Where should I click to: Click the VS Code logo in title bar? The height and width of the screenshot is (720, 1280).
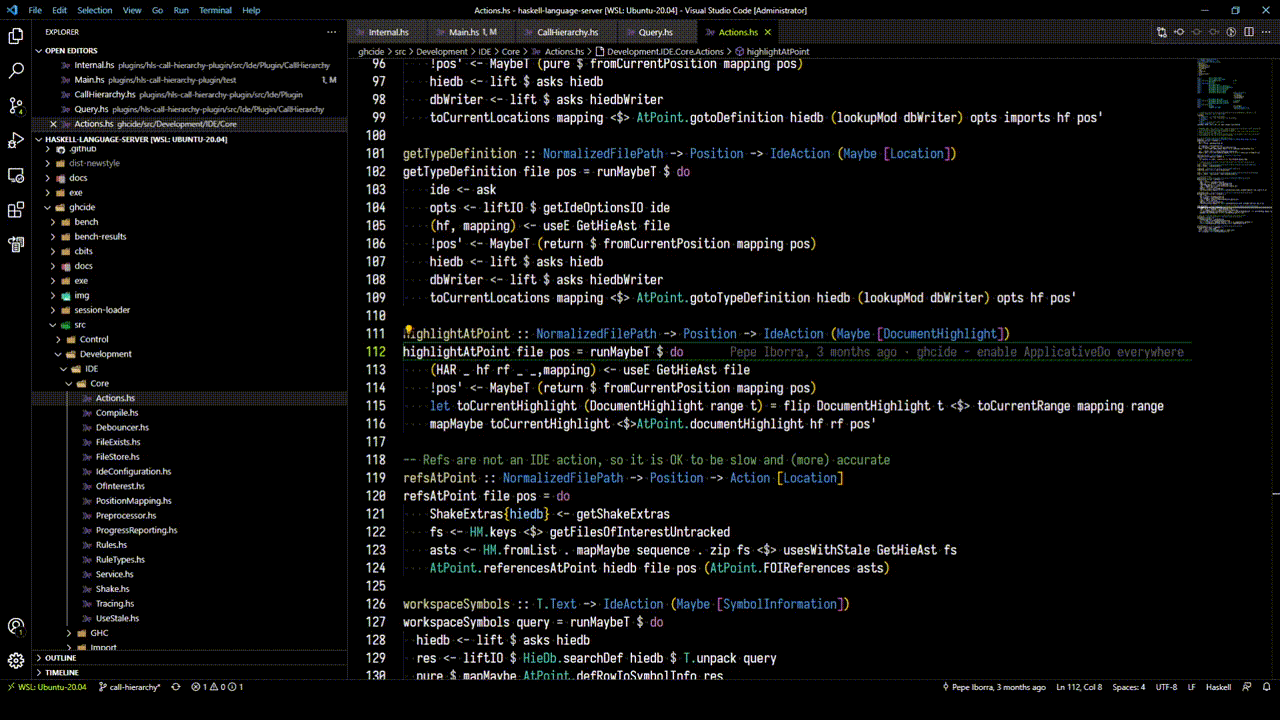pyautogui.click(x=11, y=10)
